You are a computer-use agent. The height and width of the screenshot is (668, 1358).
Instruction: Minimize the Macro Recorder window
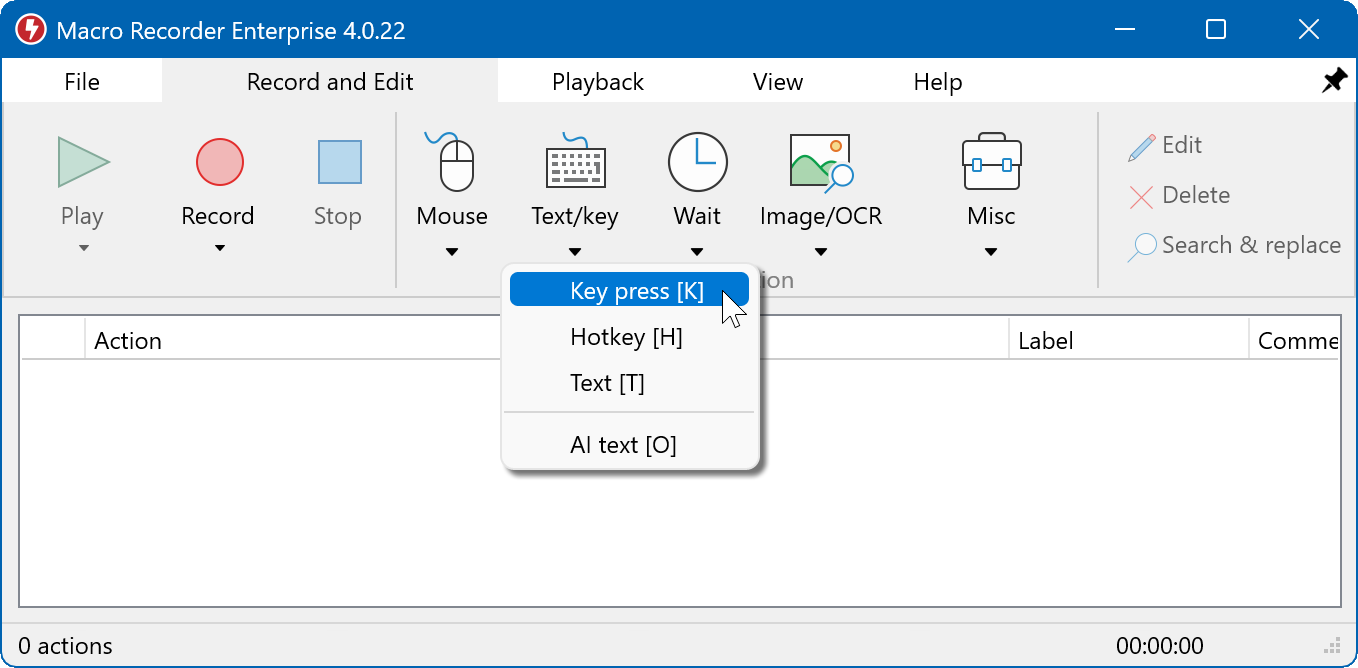click(x=1124, y=30)
